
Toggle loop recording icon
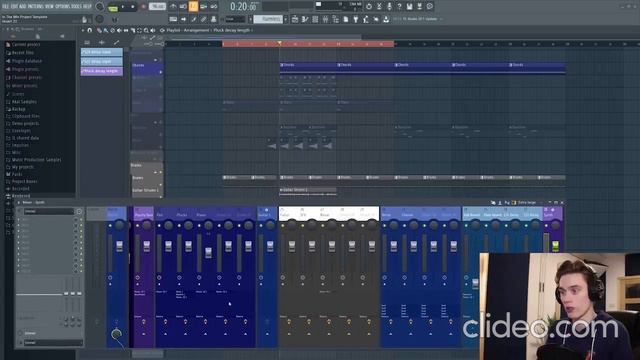point(213,7)
